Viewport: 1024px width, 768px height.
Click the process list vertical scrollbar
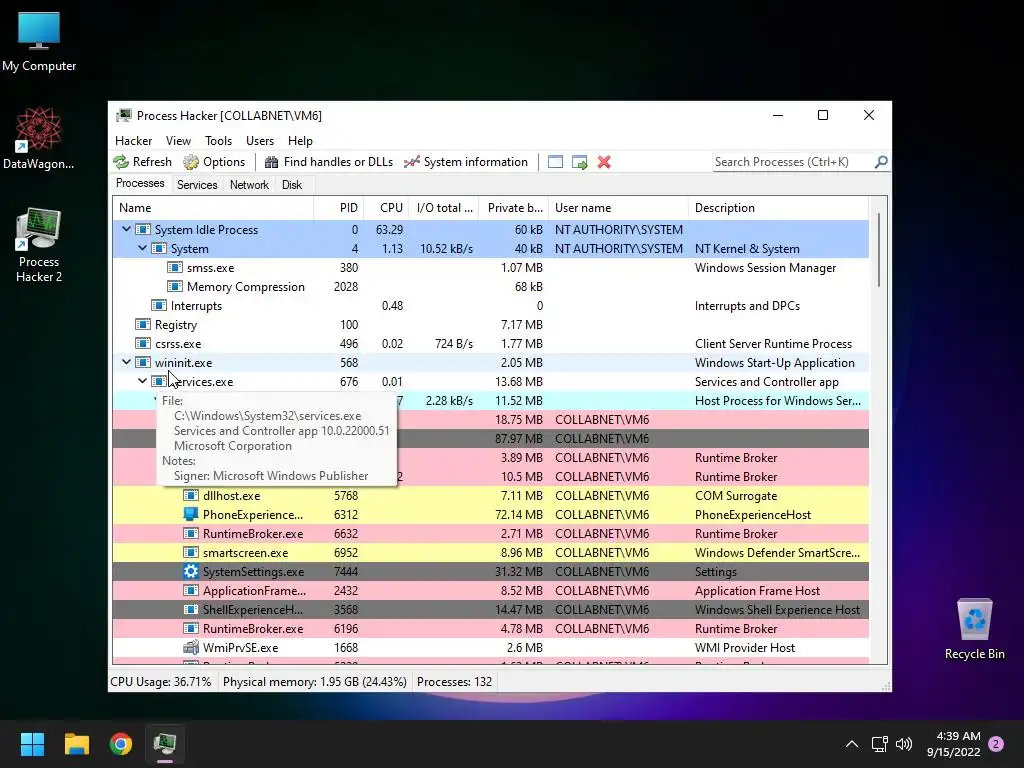coord(879,249)
